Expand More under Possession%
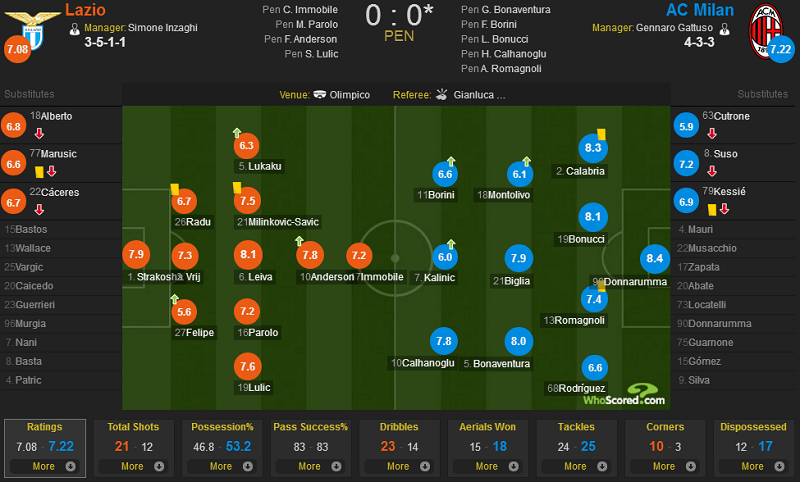This screenshot has width=800, height=482. [x=221, y=466]
